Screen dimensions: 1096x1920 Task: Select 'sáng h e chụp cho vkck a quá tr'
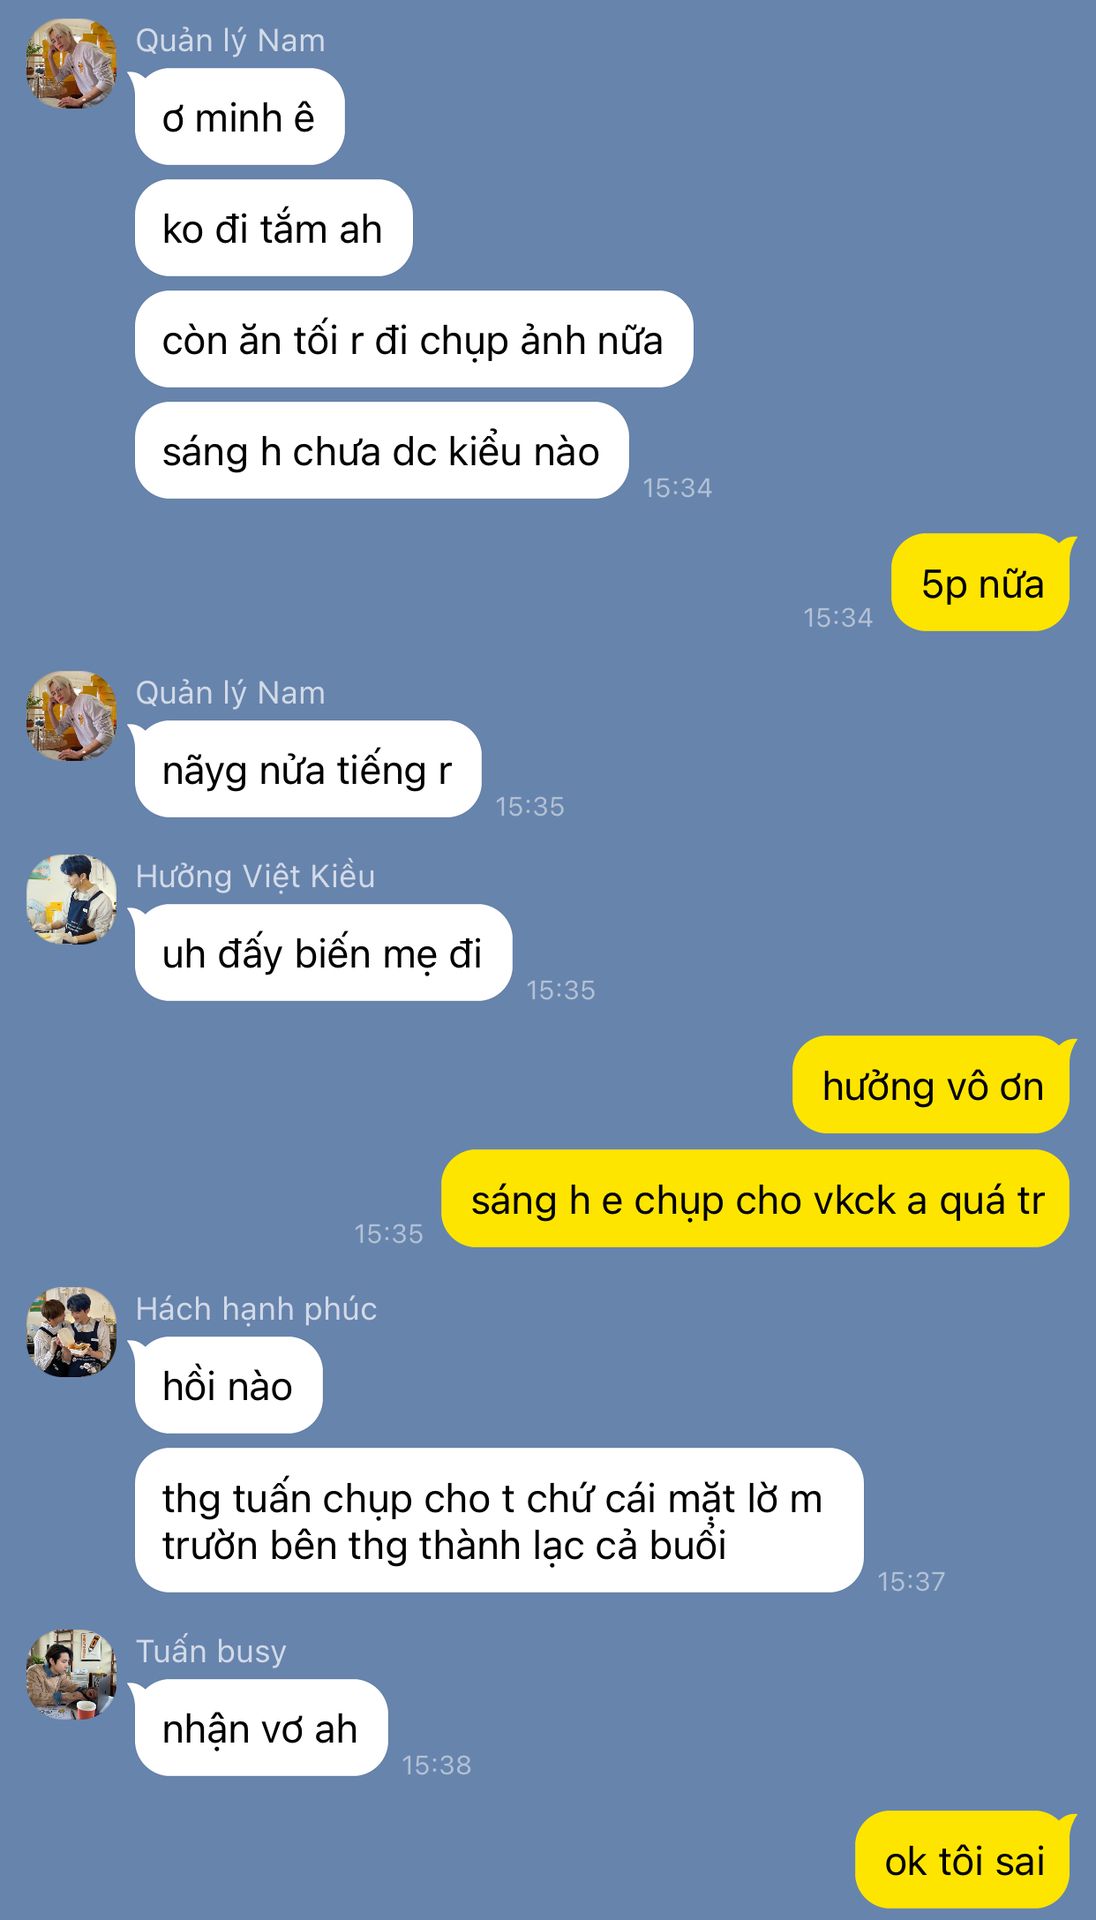(x=757, y=1199)
